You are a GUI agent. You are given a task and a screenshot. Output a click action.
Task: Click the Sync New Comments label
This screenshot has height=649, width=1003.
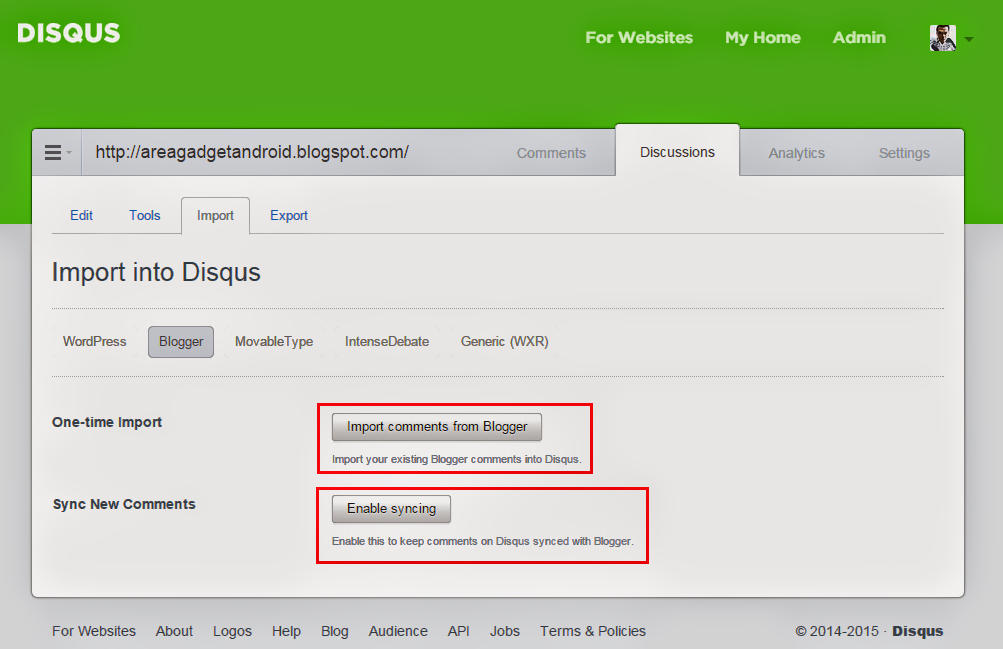pos(124,504)
